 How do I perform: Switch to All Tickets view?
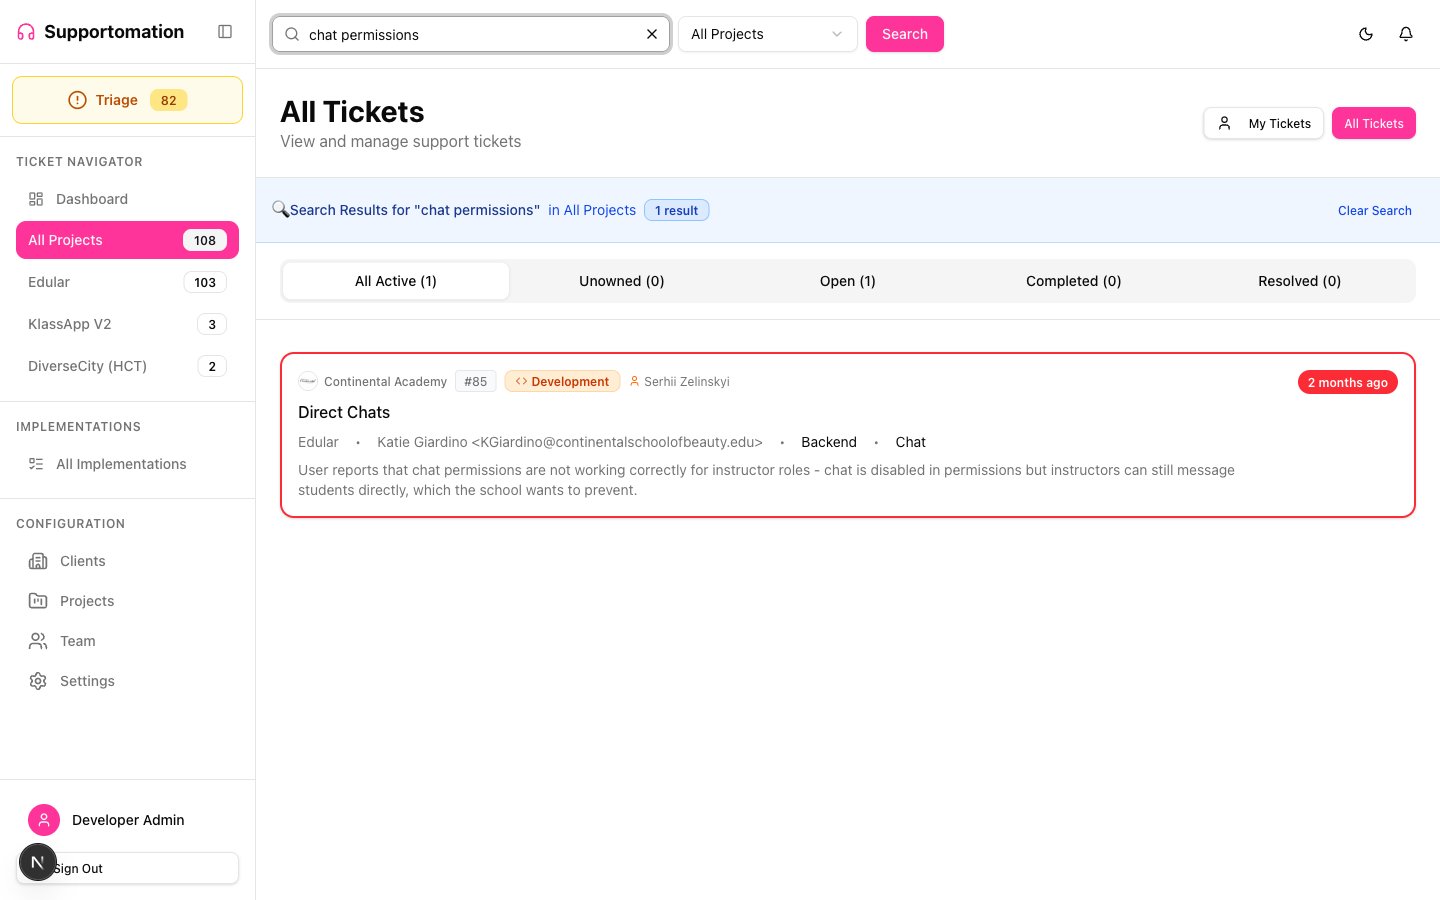tap(1373, 123)
